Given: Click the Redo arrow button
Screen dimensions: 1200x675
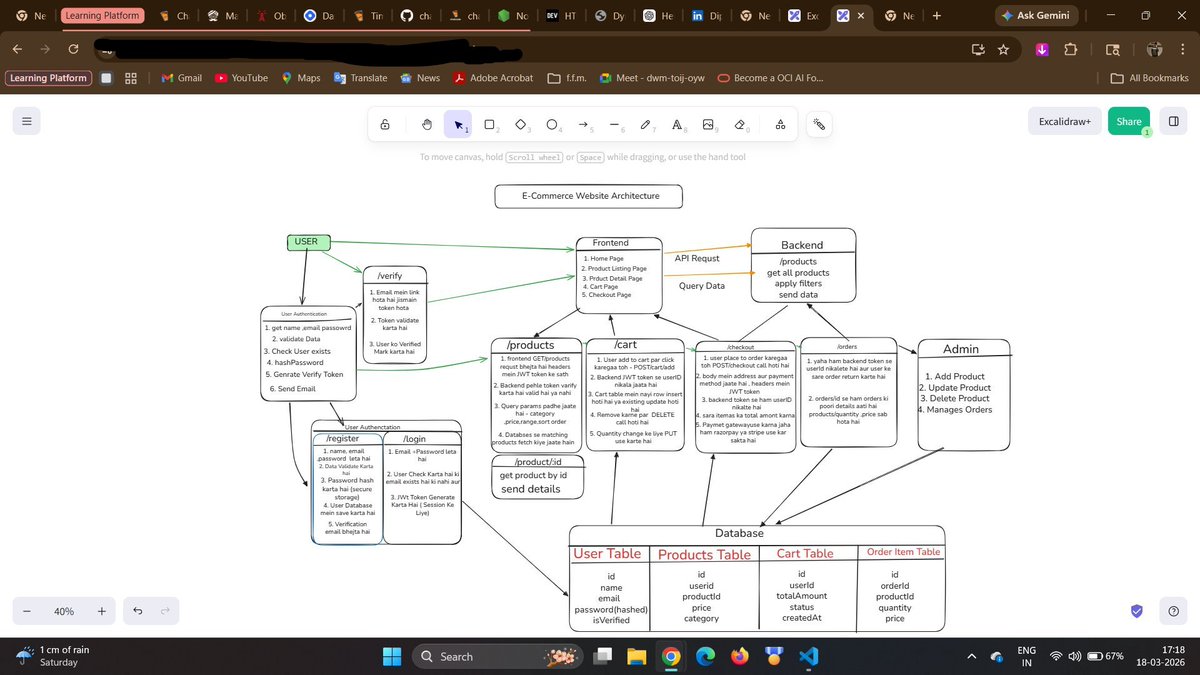Looking at the screenshot, I should (x=165, y=611).
